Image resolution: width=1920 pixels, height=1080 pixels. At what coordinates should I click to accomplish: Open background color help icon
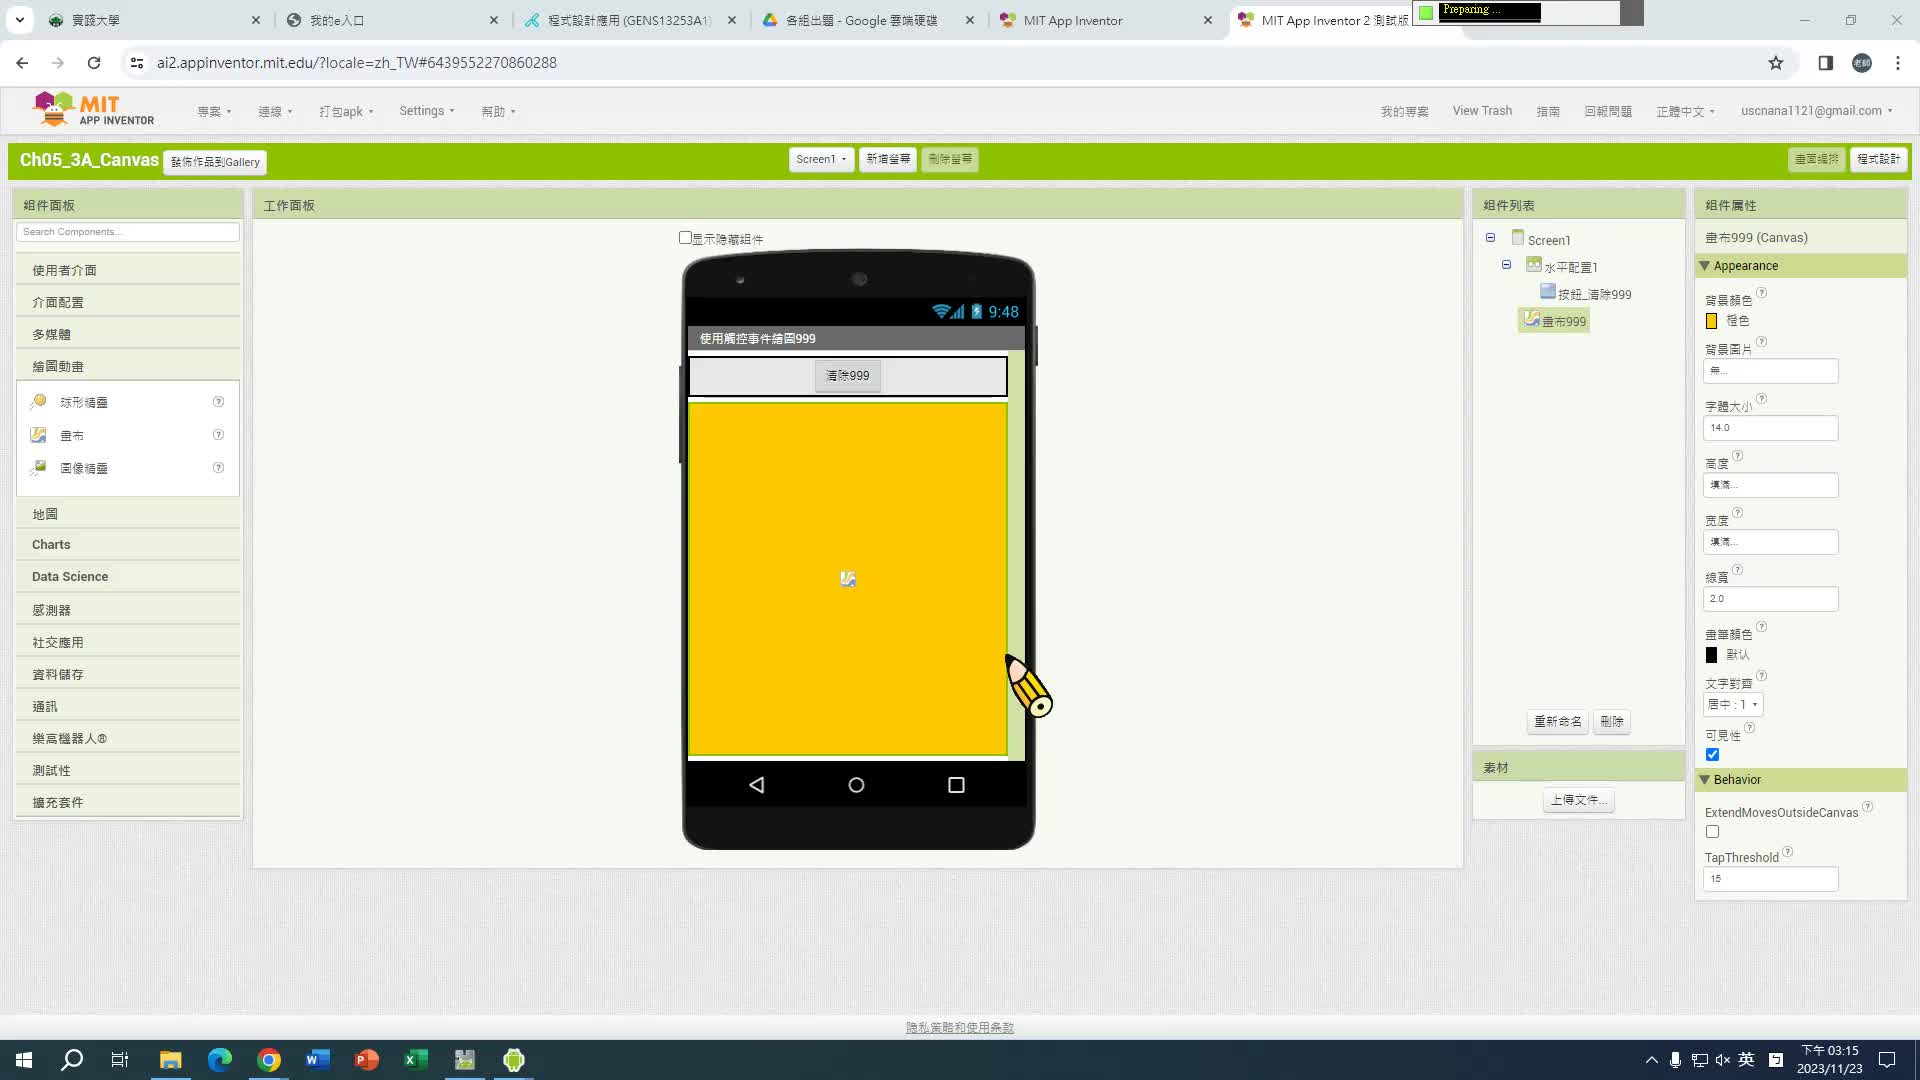click(1762, 293)
